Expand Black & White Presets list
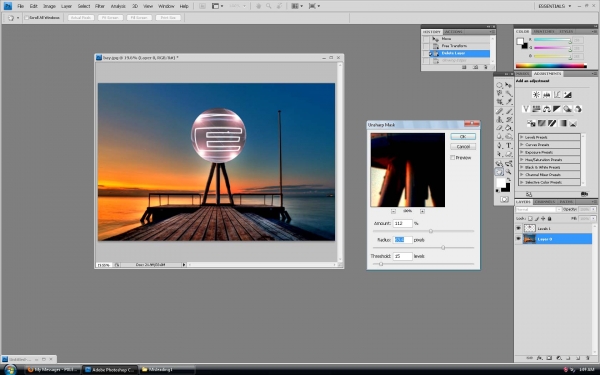This screenshot has height=375, width=600. pyautogui.click(x=522, y=167)
